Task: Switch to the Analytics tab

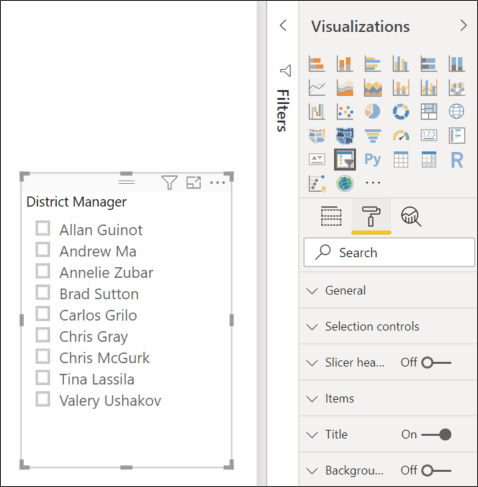Action: point(411,216)
